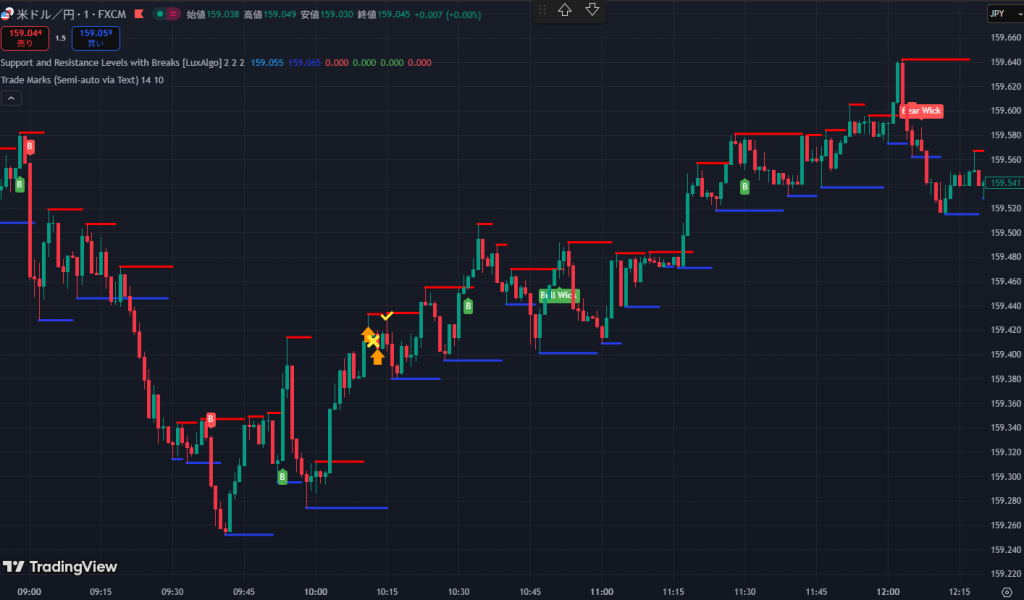Image resolution: width=1024 pixels, height=600 pixels.
Task: Click the TradingView logo
Action: tap(60, 567)
